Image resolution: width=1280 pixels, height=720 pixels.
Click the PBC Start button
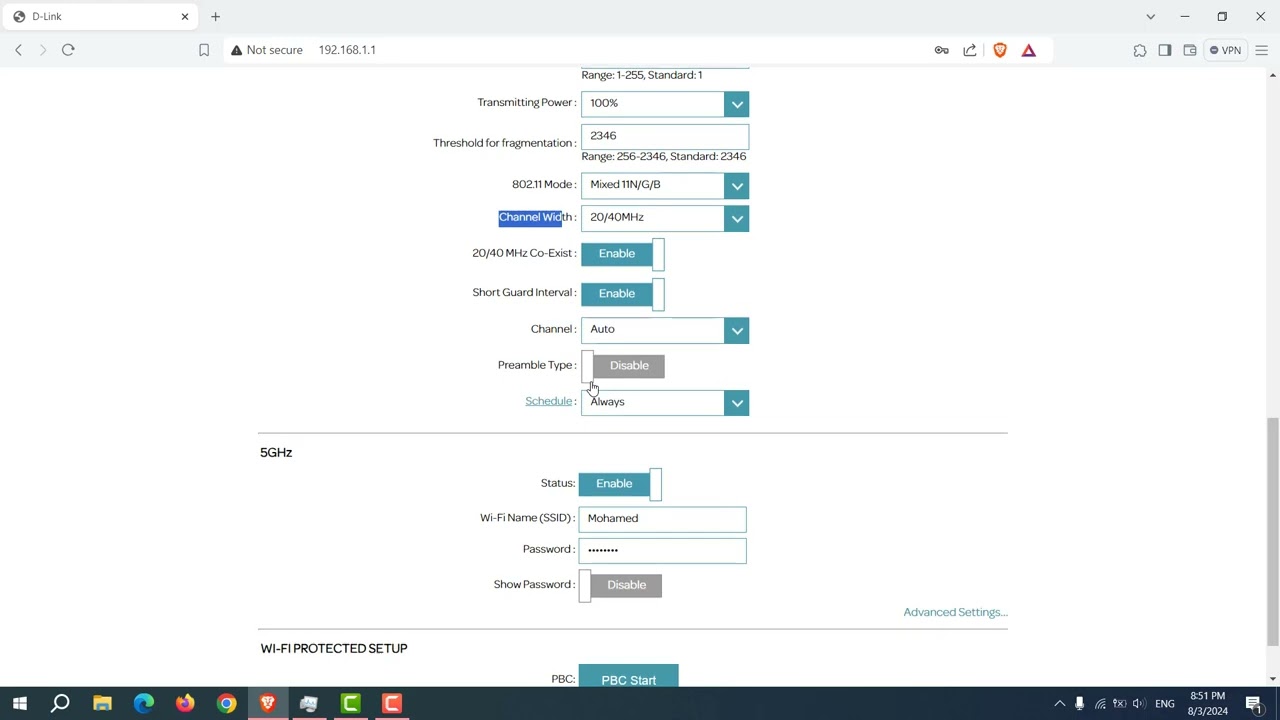[628, 678]
